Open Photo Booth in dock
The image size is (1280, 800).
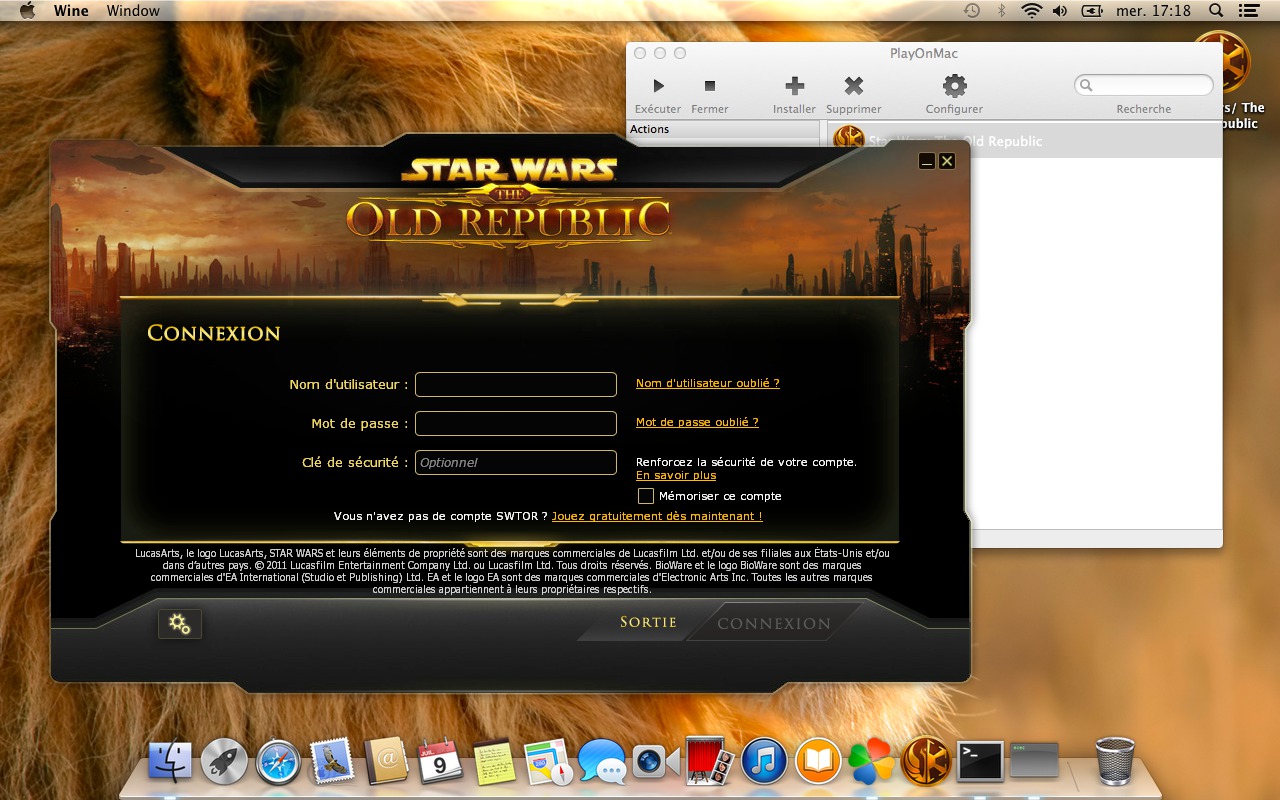pos(710,762)
